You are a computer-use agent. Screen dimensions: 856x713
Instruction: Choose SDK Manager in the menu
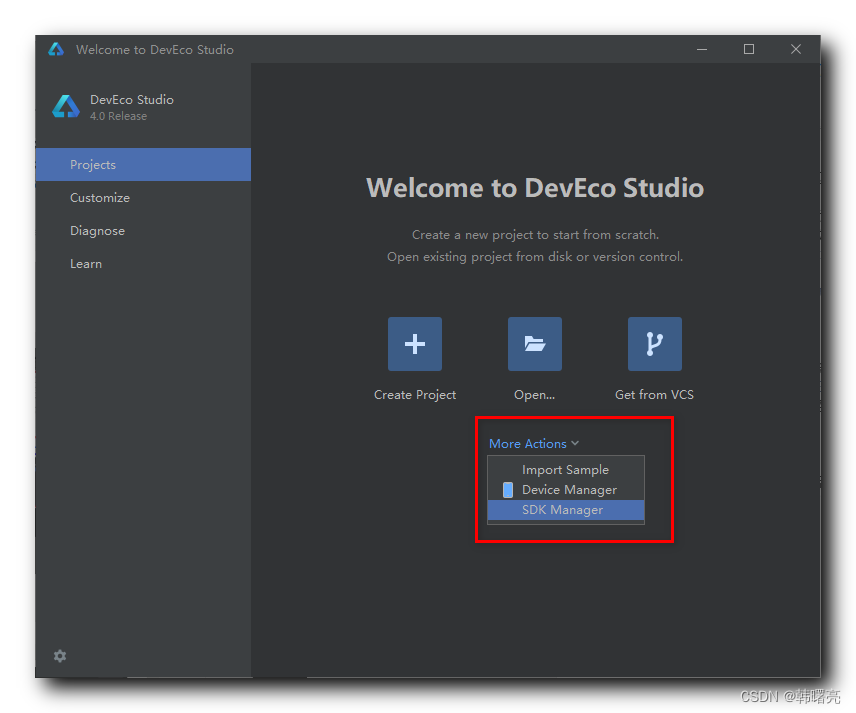coord(562,510)
